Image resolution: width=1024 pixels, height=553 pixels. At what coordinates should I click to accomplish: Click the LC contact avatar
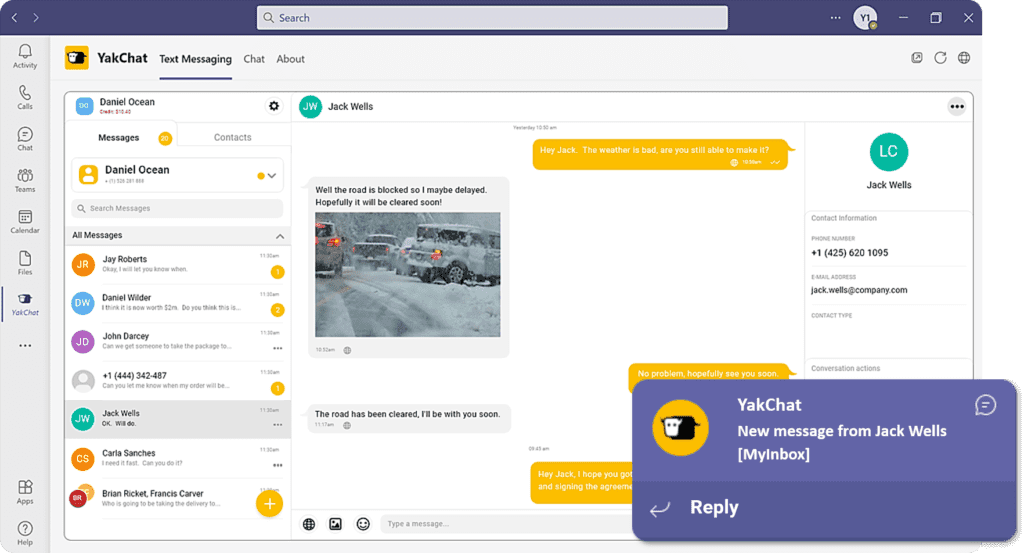pos(889,151)
